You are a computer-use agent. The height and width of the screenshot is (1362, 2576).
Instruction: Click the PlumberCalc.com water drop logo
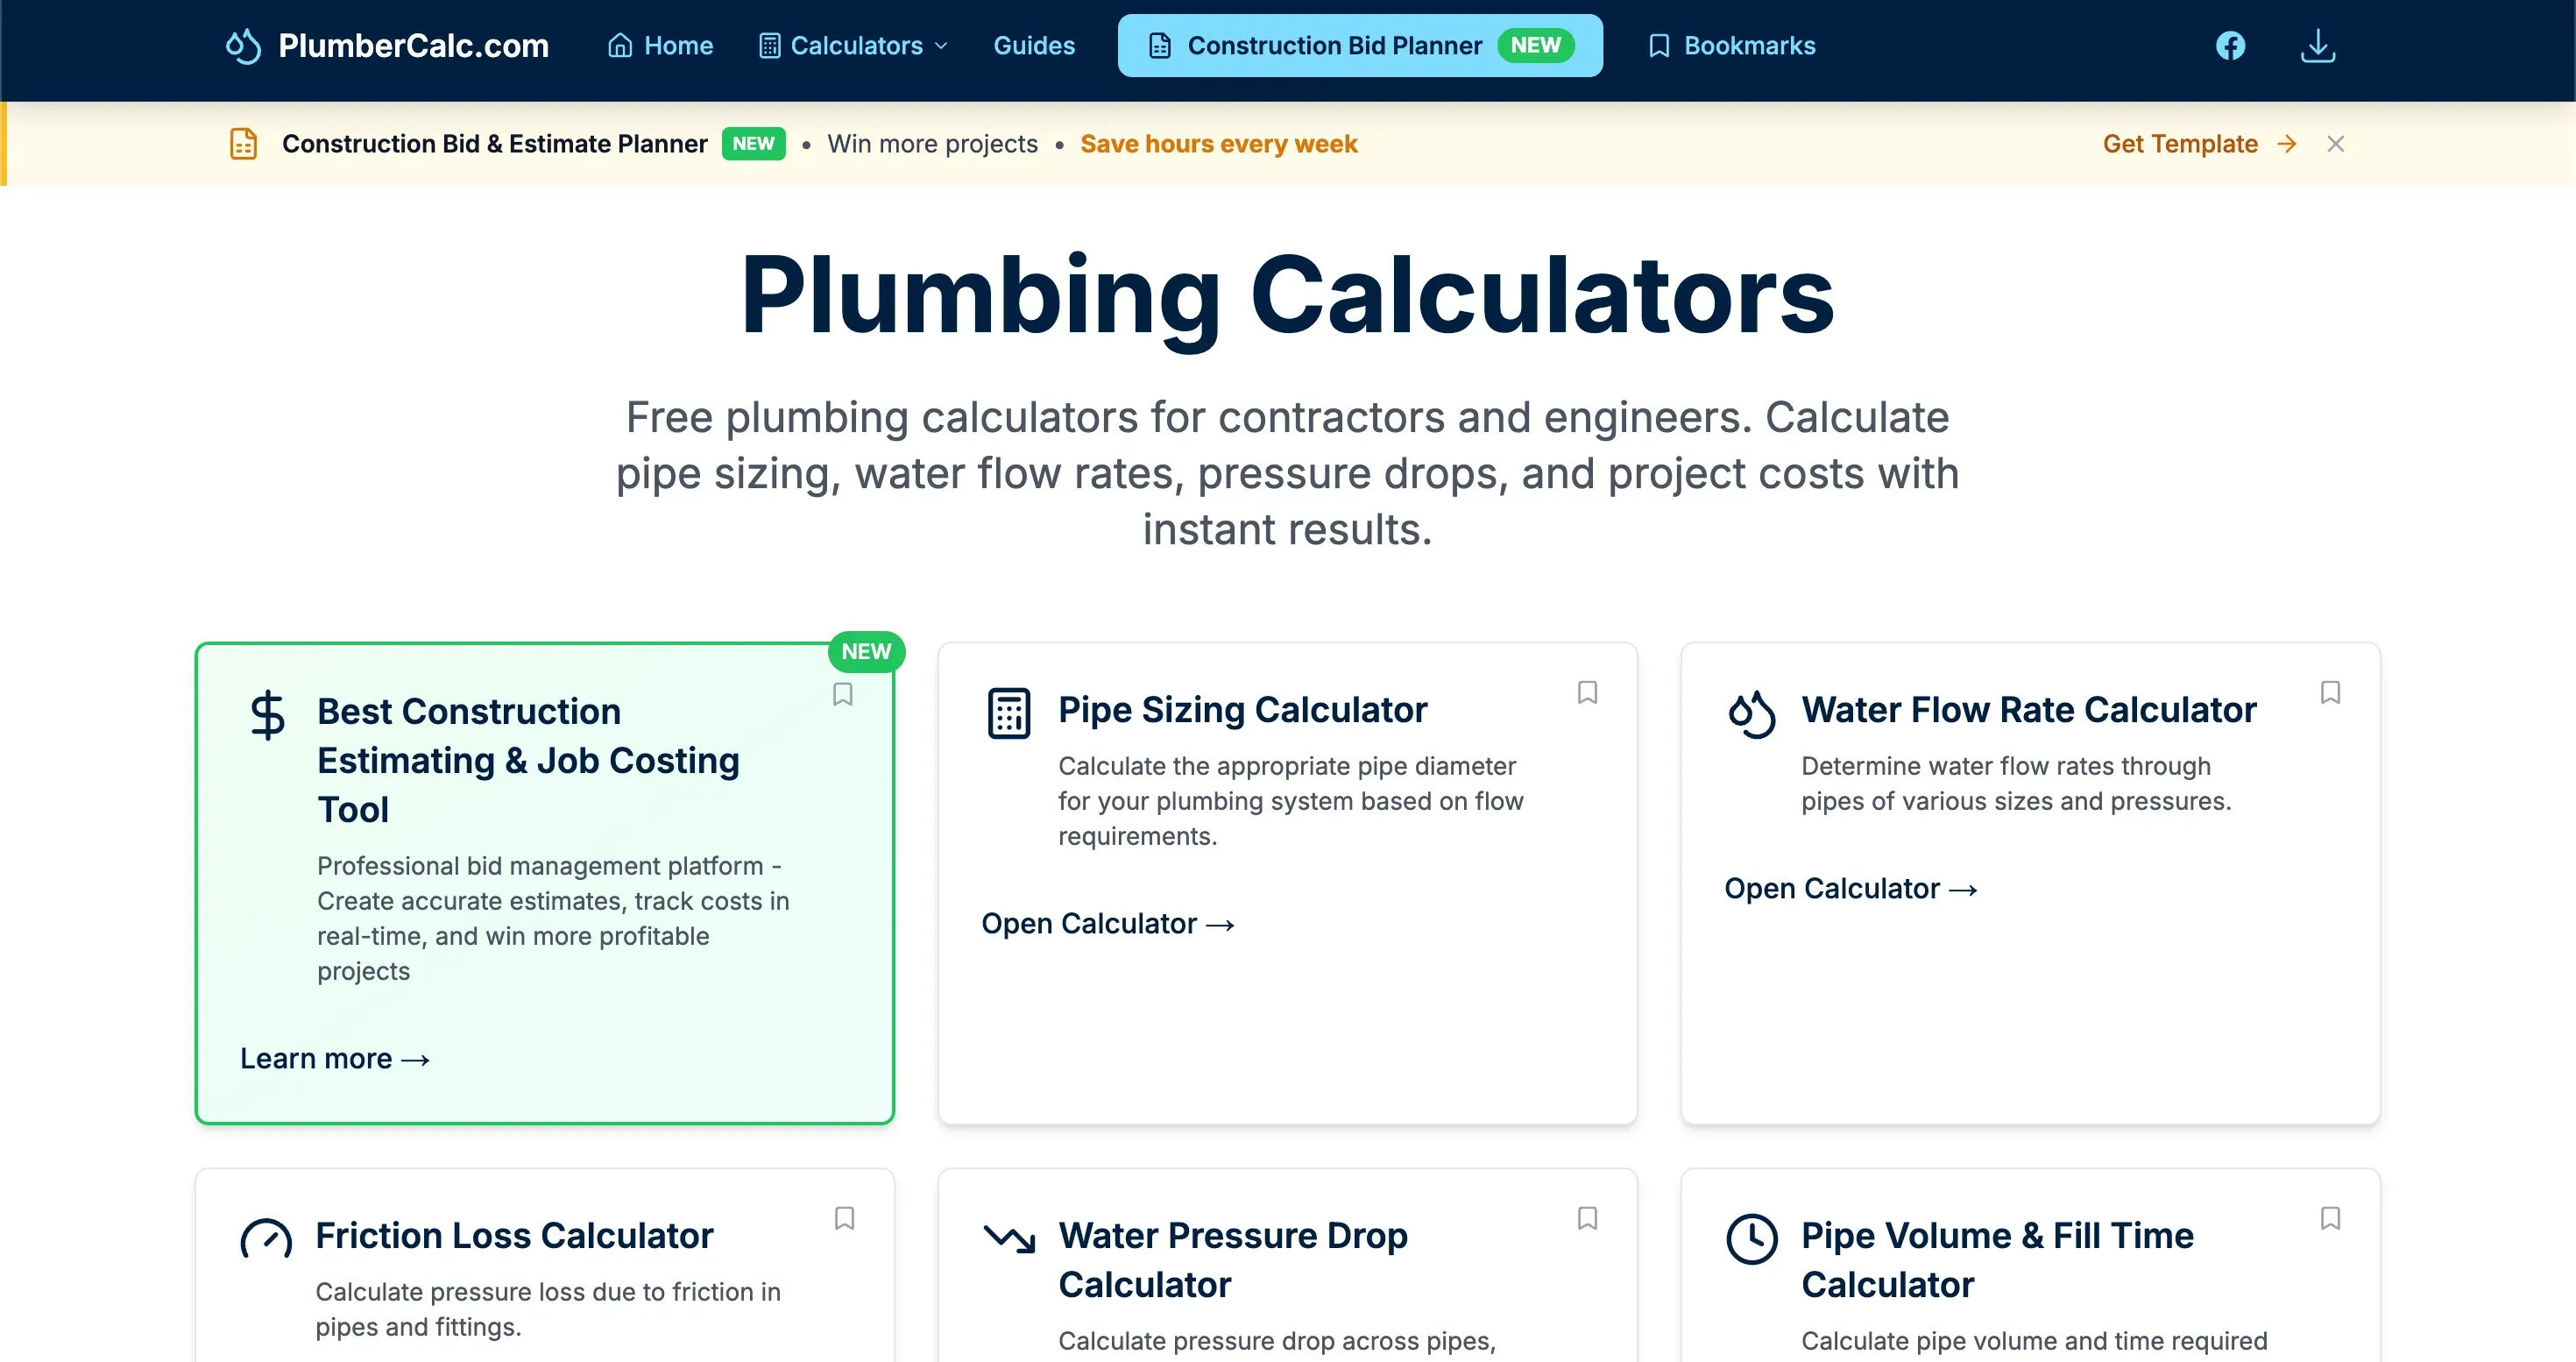pyautogui.click(x=243, y=46)
